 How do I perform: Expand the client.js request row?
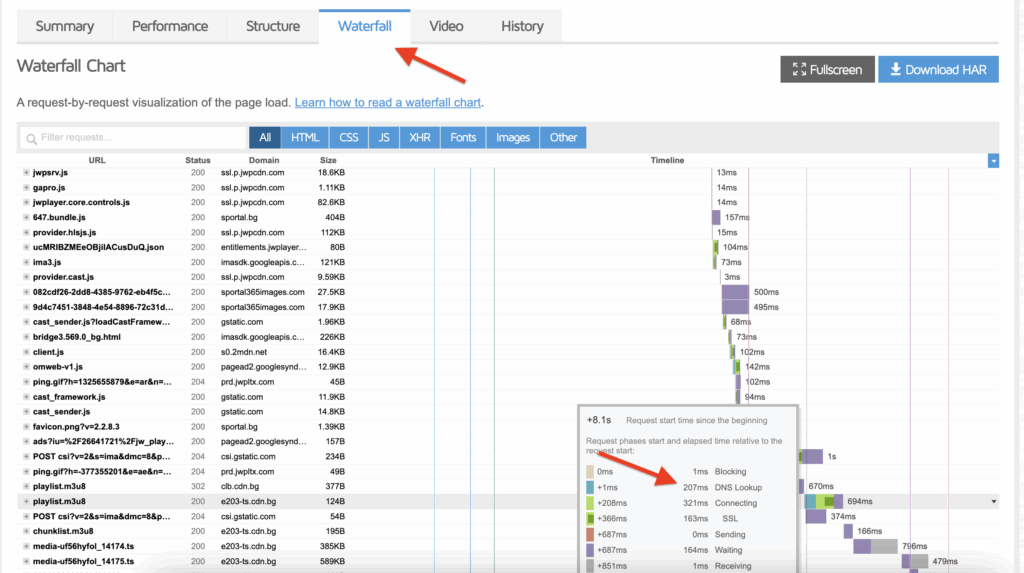point(26,352)
